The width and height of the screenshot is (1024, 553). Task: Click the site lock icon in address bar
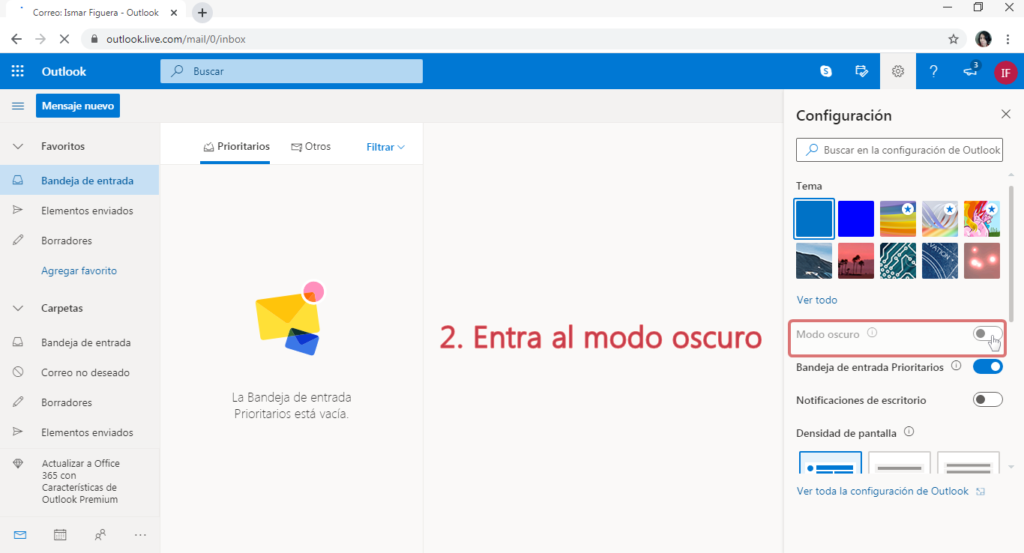click(x=94, y=39)
